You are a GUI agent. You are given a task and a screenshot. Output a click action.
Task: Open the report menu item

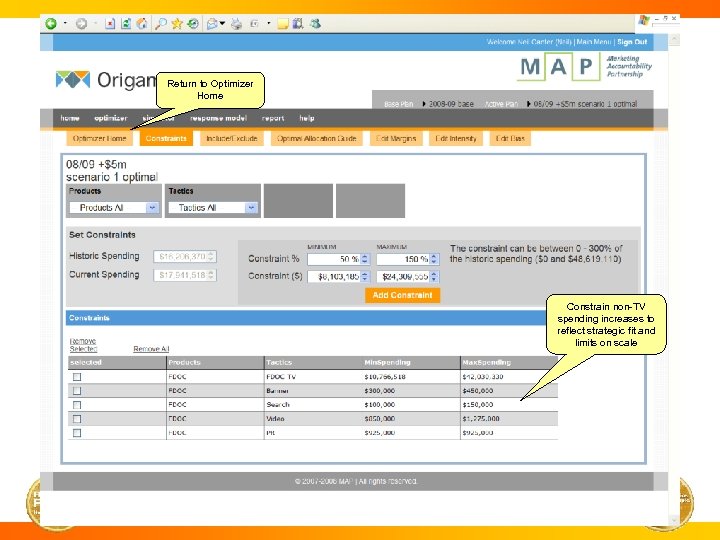273,118
